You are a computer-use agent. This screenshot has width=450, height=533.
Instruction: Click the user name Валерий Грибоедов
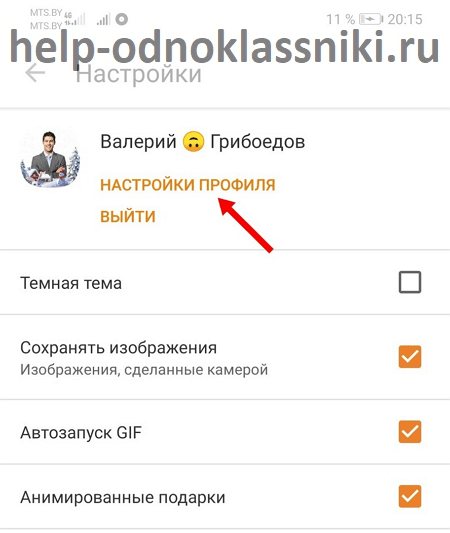pyautogui.click(x=203, y=142)
